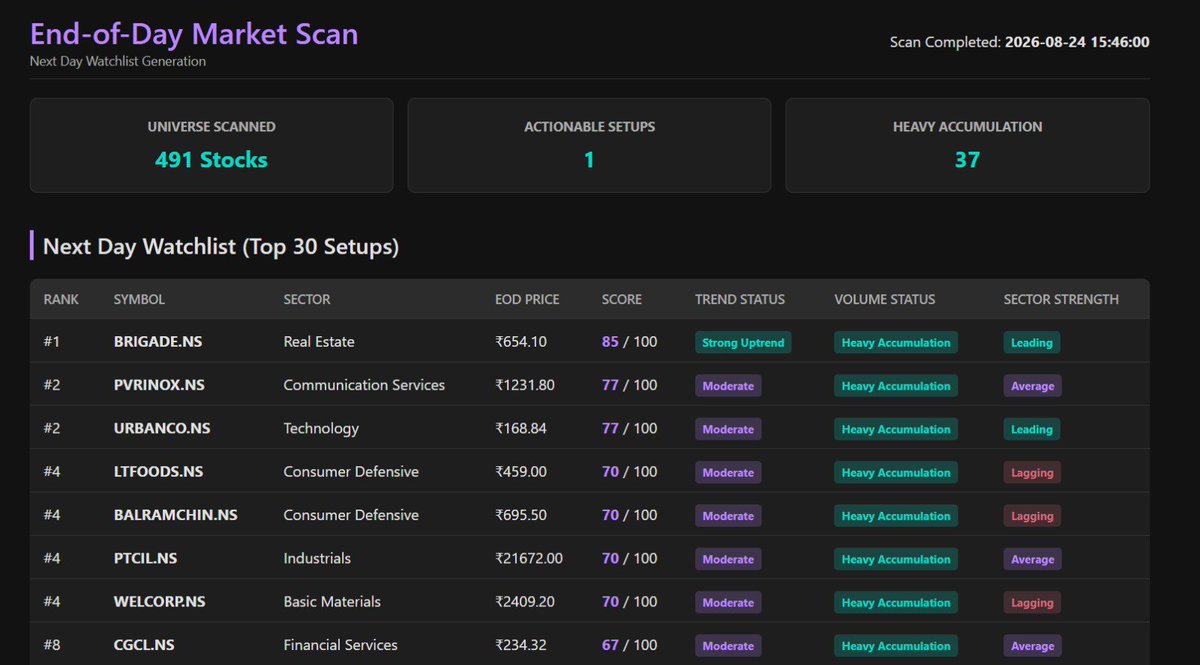Screen dimensions: 1200x665
Task: Click EOD price ₹654.10
Action: (x=521, y=342)
